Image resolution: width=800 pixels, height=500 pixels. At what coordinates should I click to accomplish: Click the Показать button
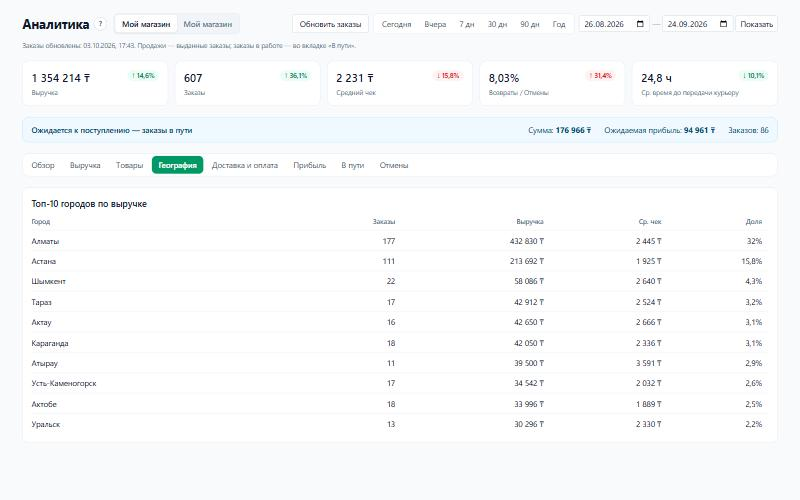coord(757,24)
